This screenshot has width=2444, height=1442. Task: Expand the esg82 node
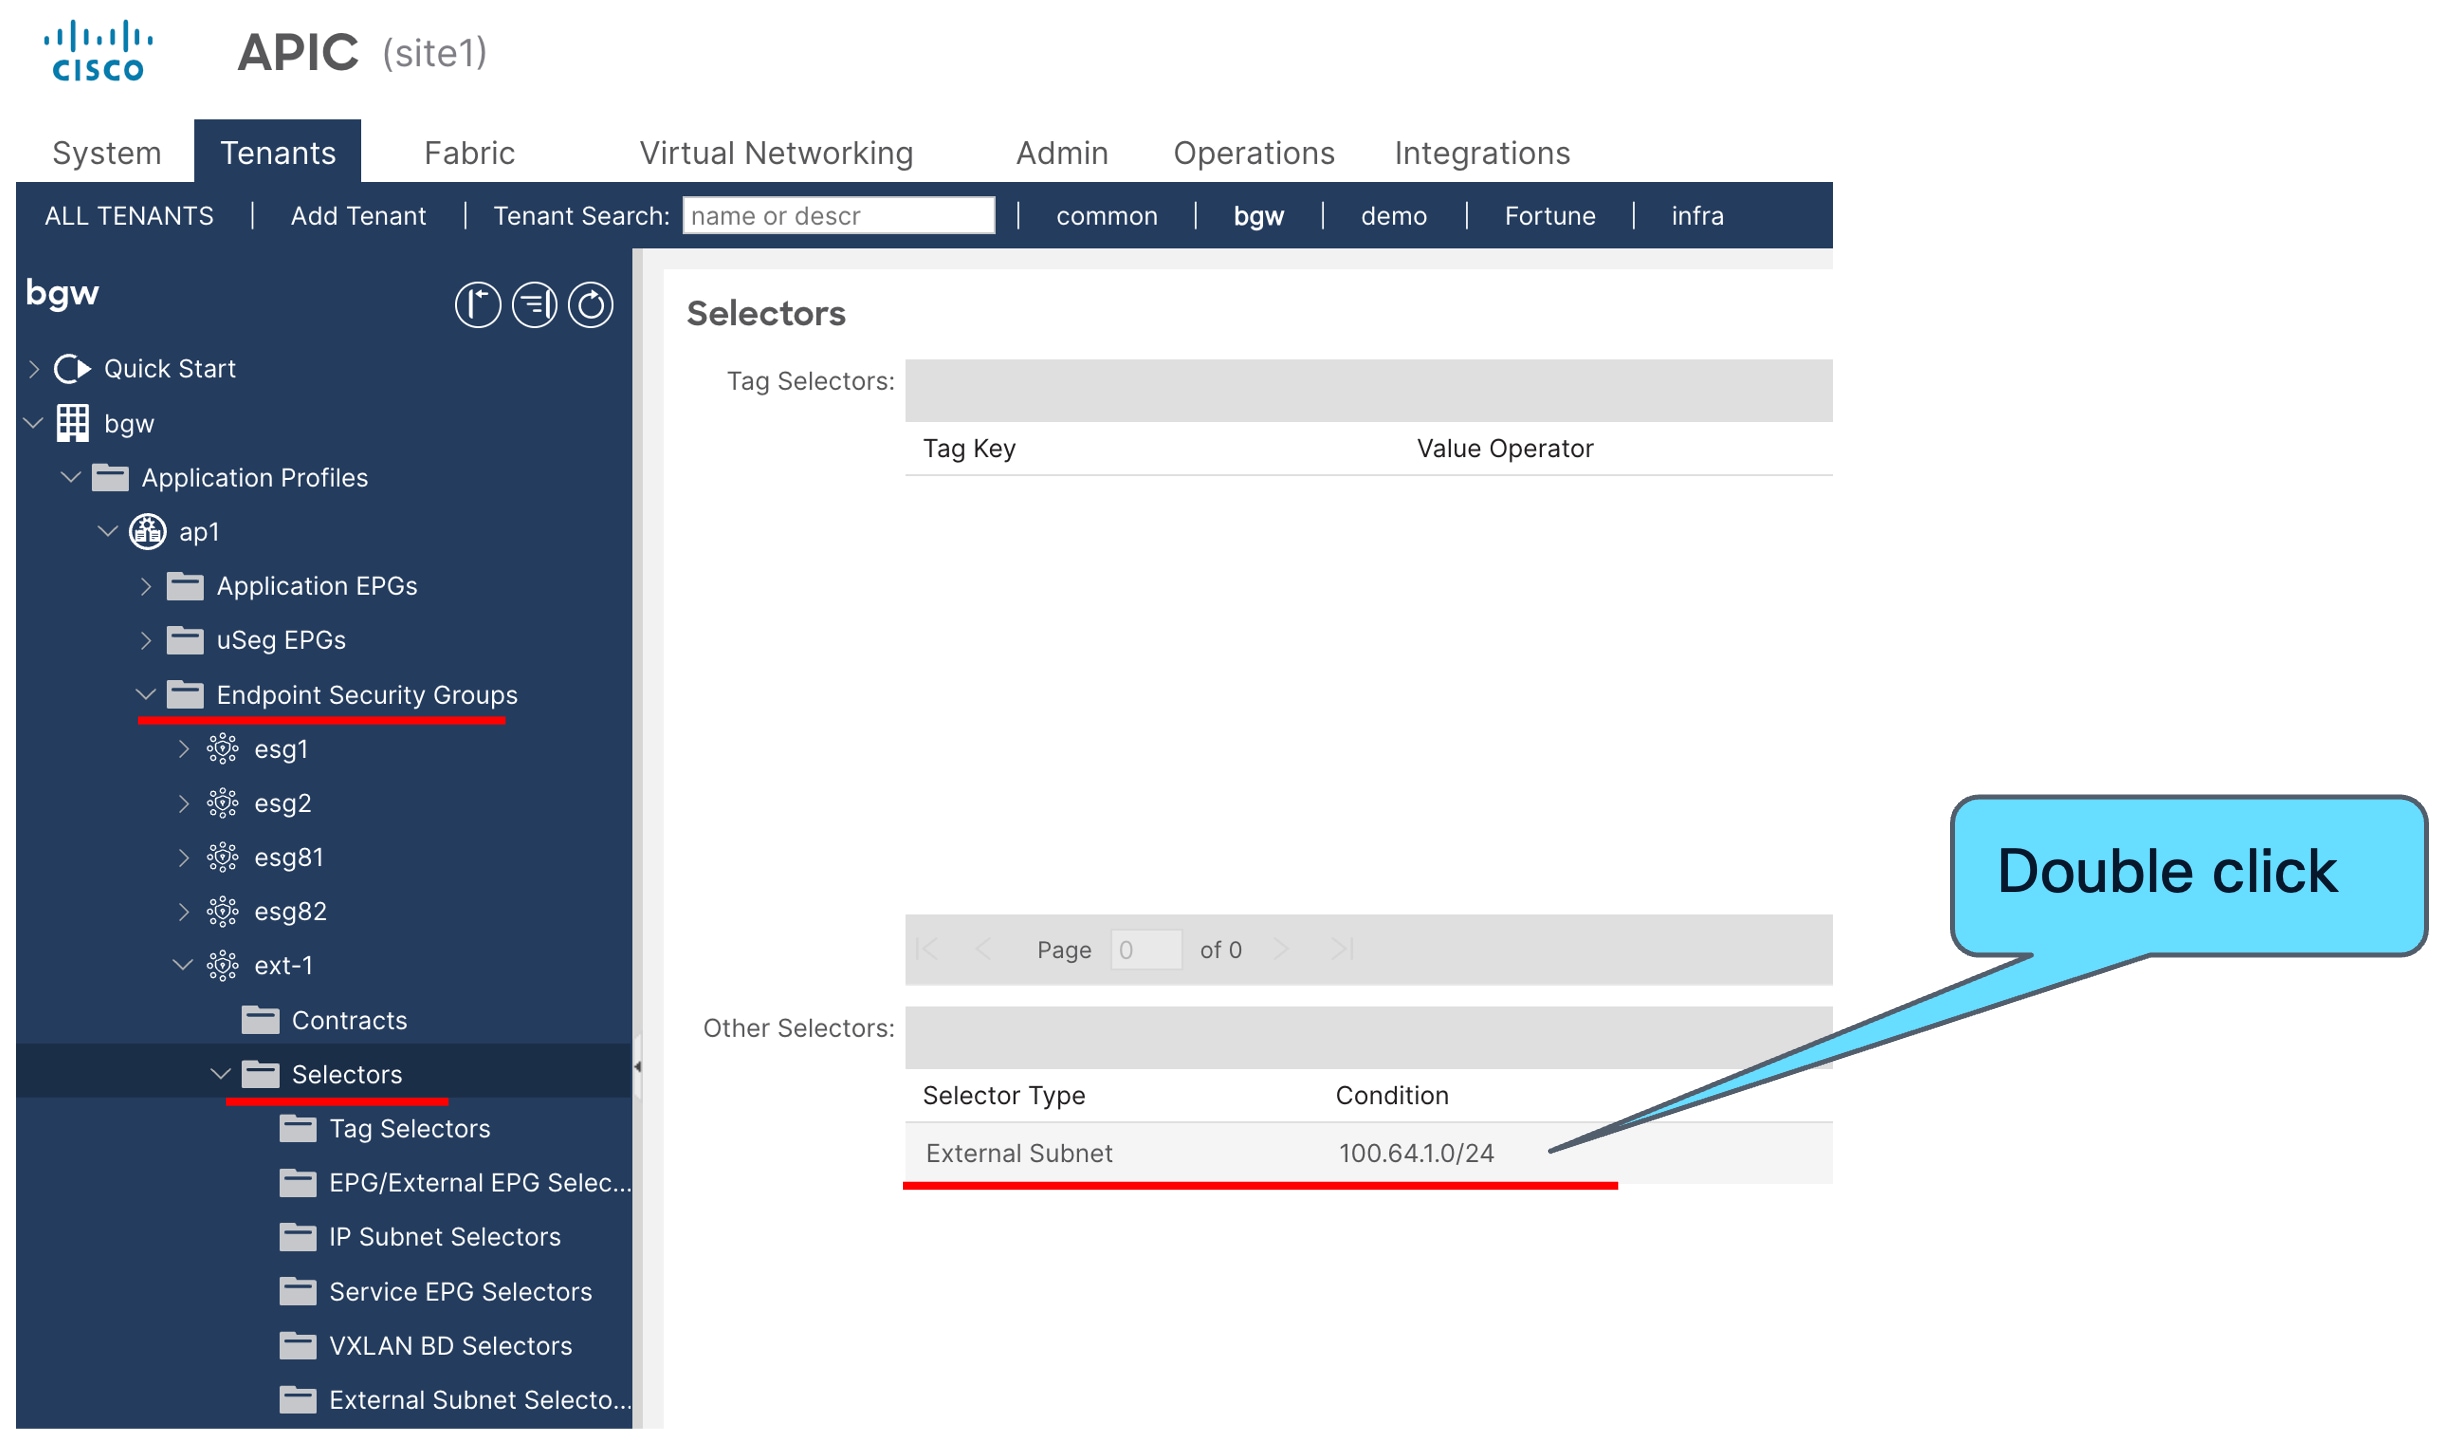tap(184, 911)
